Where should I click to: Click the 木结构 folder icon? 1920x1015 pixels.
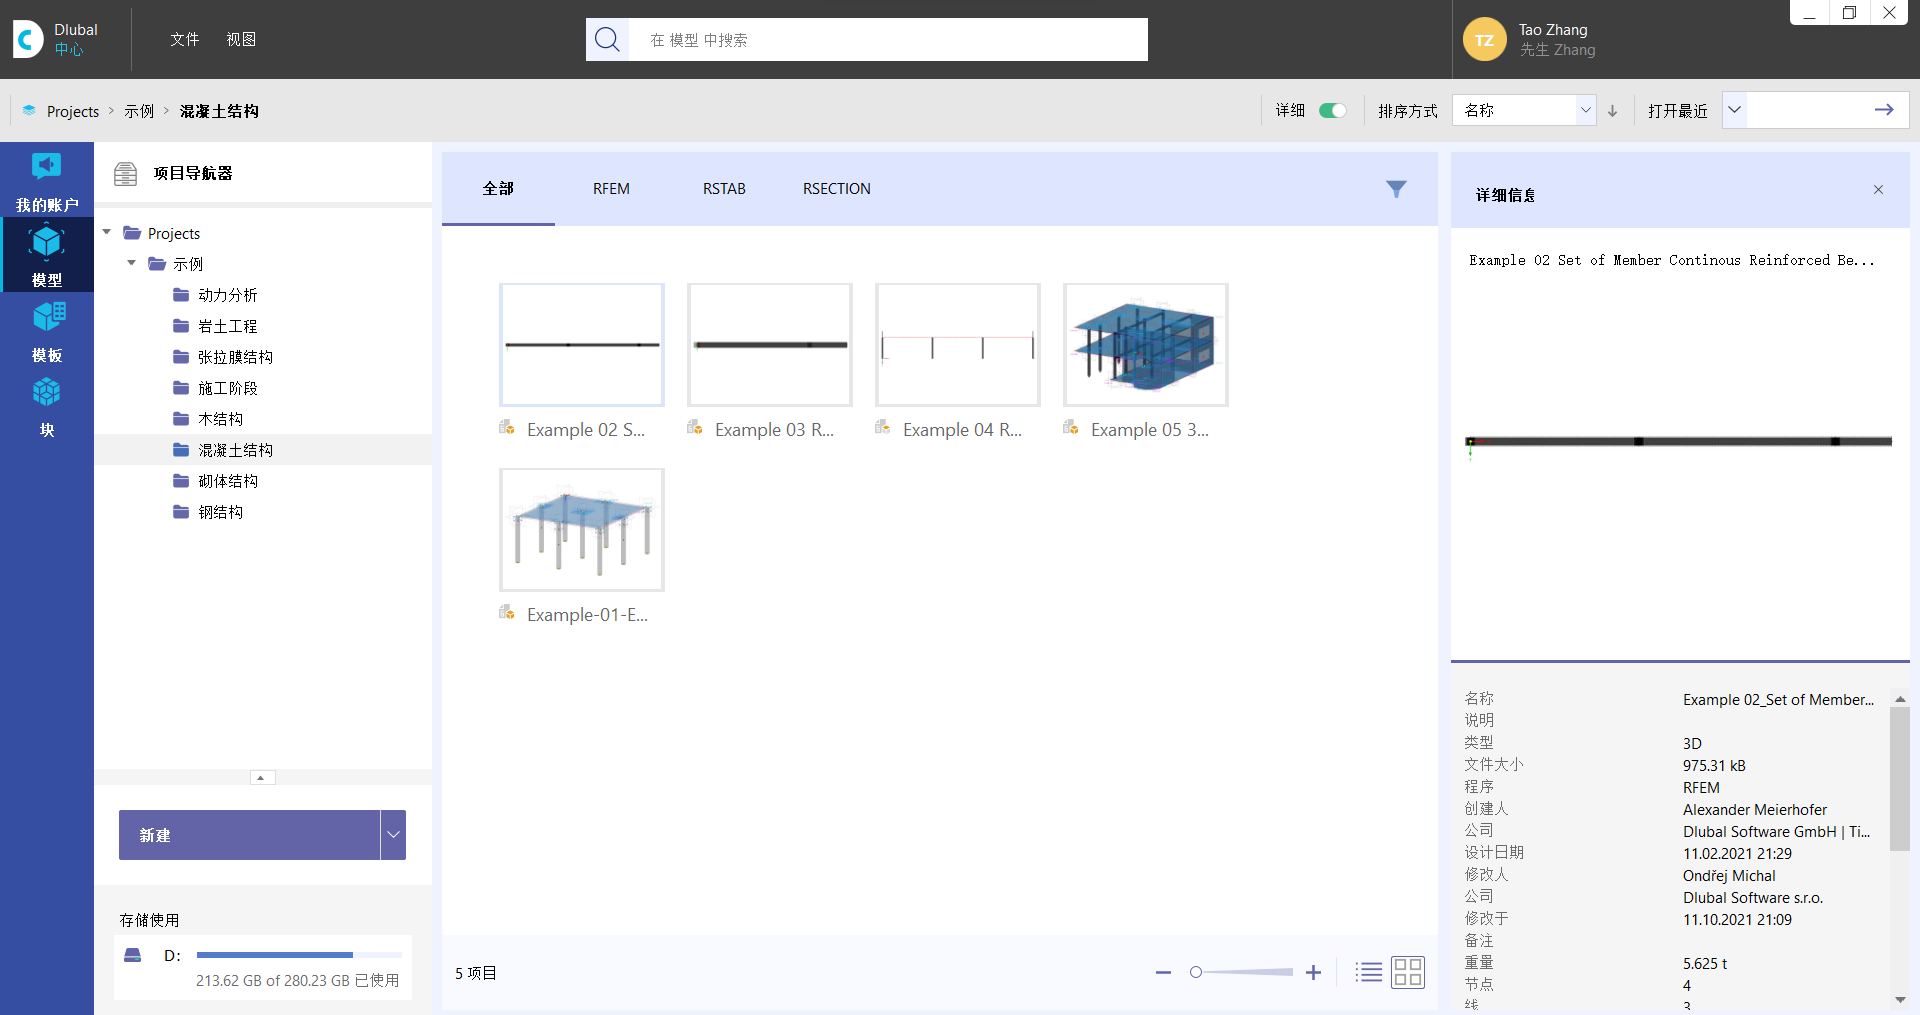tap(181, 419)
